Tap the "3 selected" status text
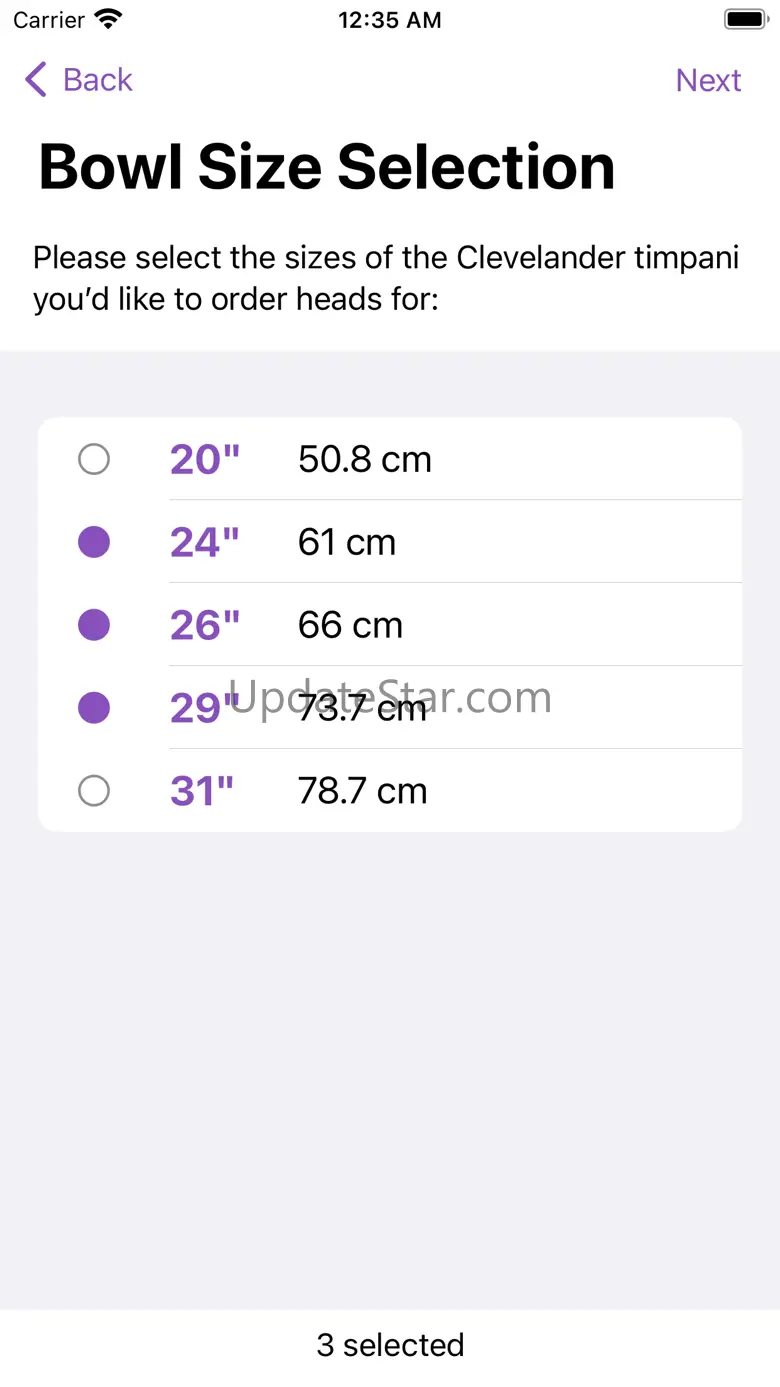 [x=390, y=1345]
